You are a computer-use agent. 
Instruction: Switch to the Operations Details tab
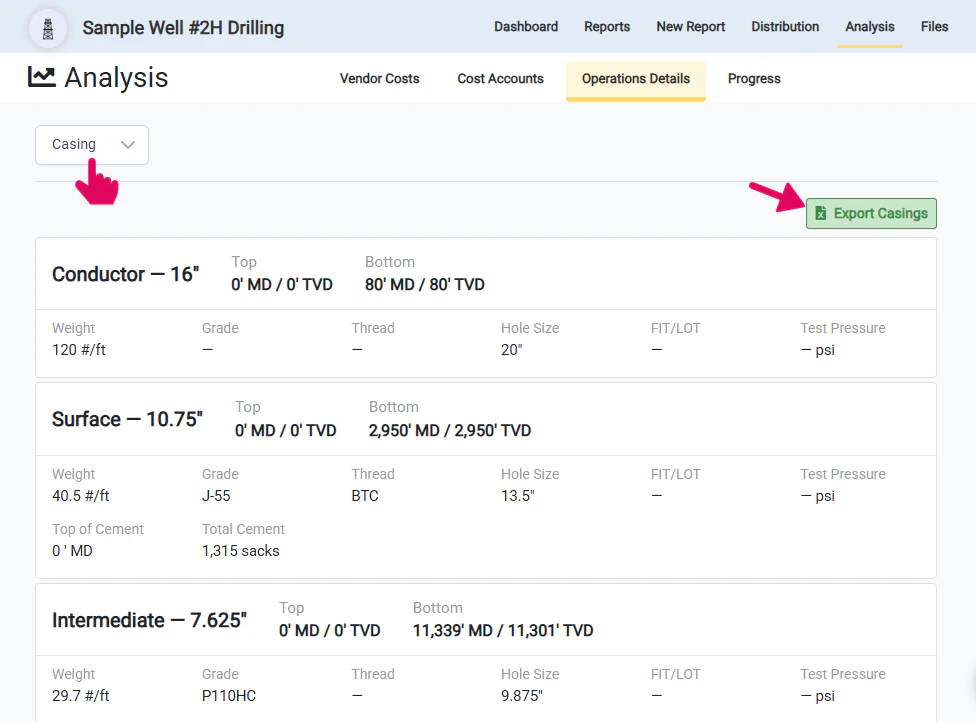click(x=635, y=78)
